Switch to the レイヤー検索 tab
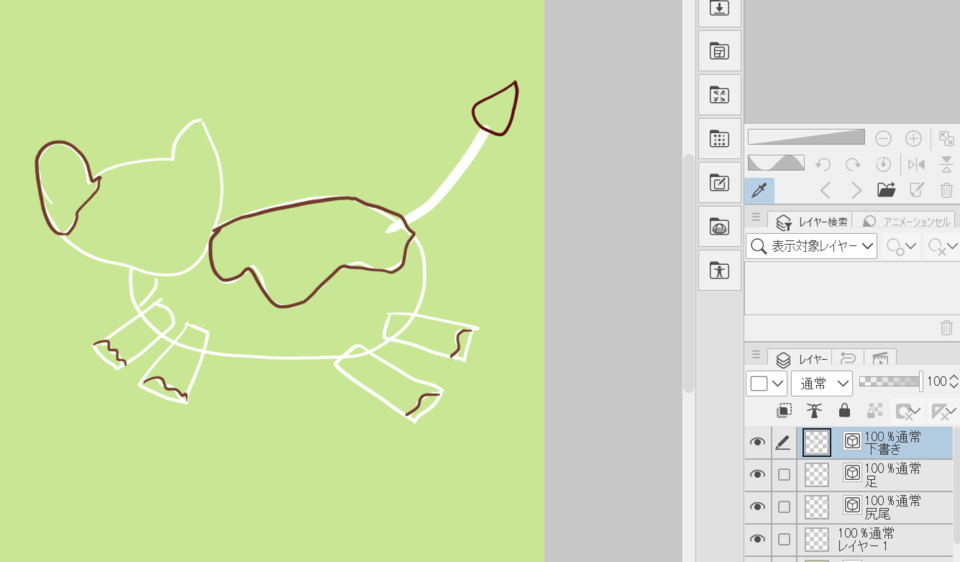 (812, 222)
